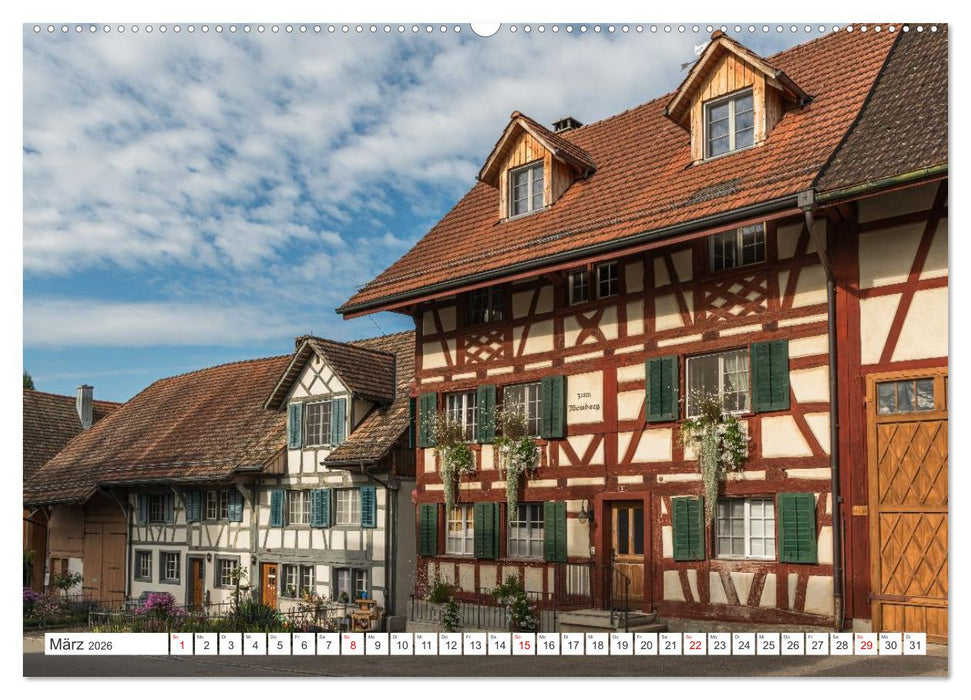The width and height of the screenshot is (971, 700).
Task: Click Tuesday 31, the last day cell
Action: point(914,644)
